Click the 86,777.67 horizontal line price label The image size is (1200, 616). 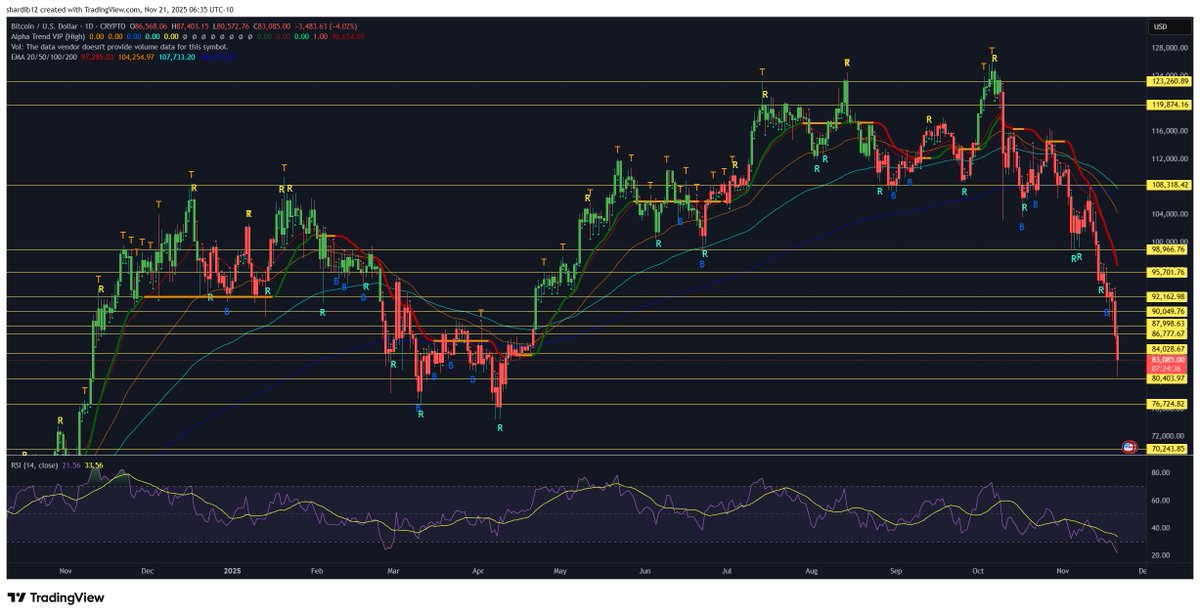tap(1168, 333)
